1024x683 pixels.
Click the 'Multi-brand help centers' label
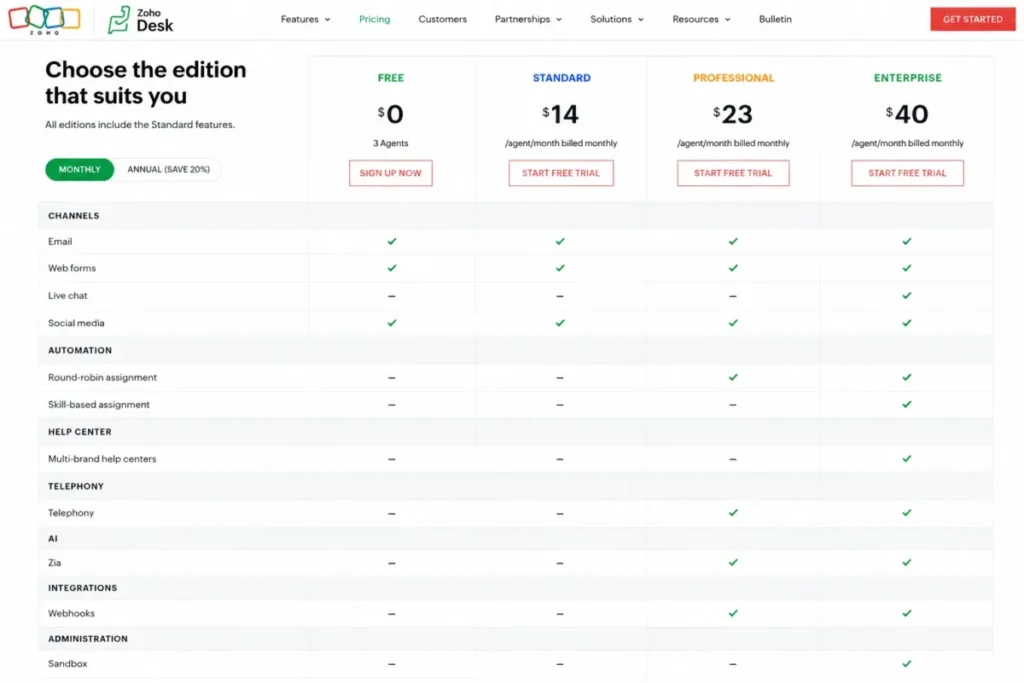(102, 459)
